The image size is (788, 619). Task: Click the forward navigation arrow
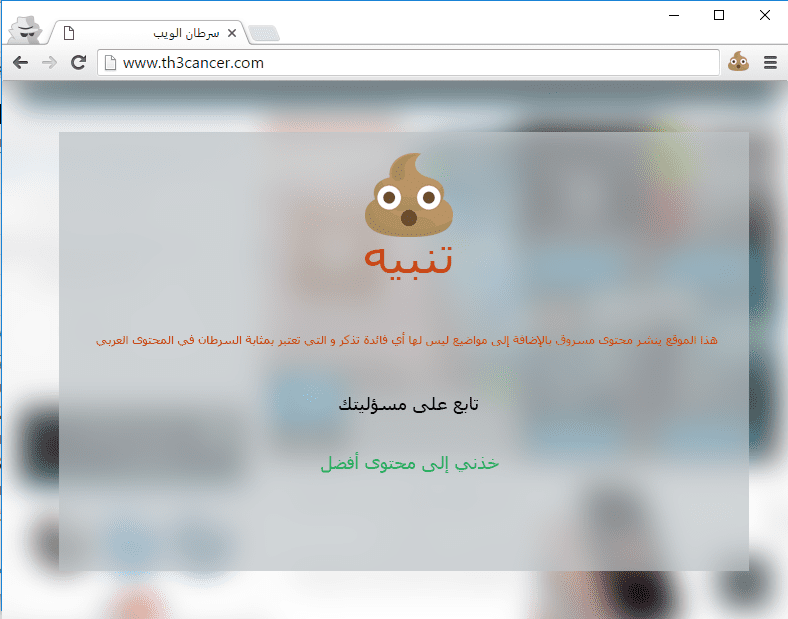[x=49, y=63]
